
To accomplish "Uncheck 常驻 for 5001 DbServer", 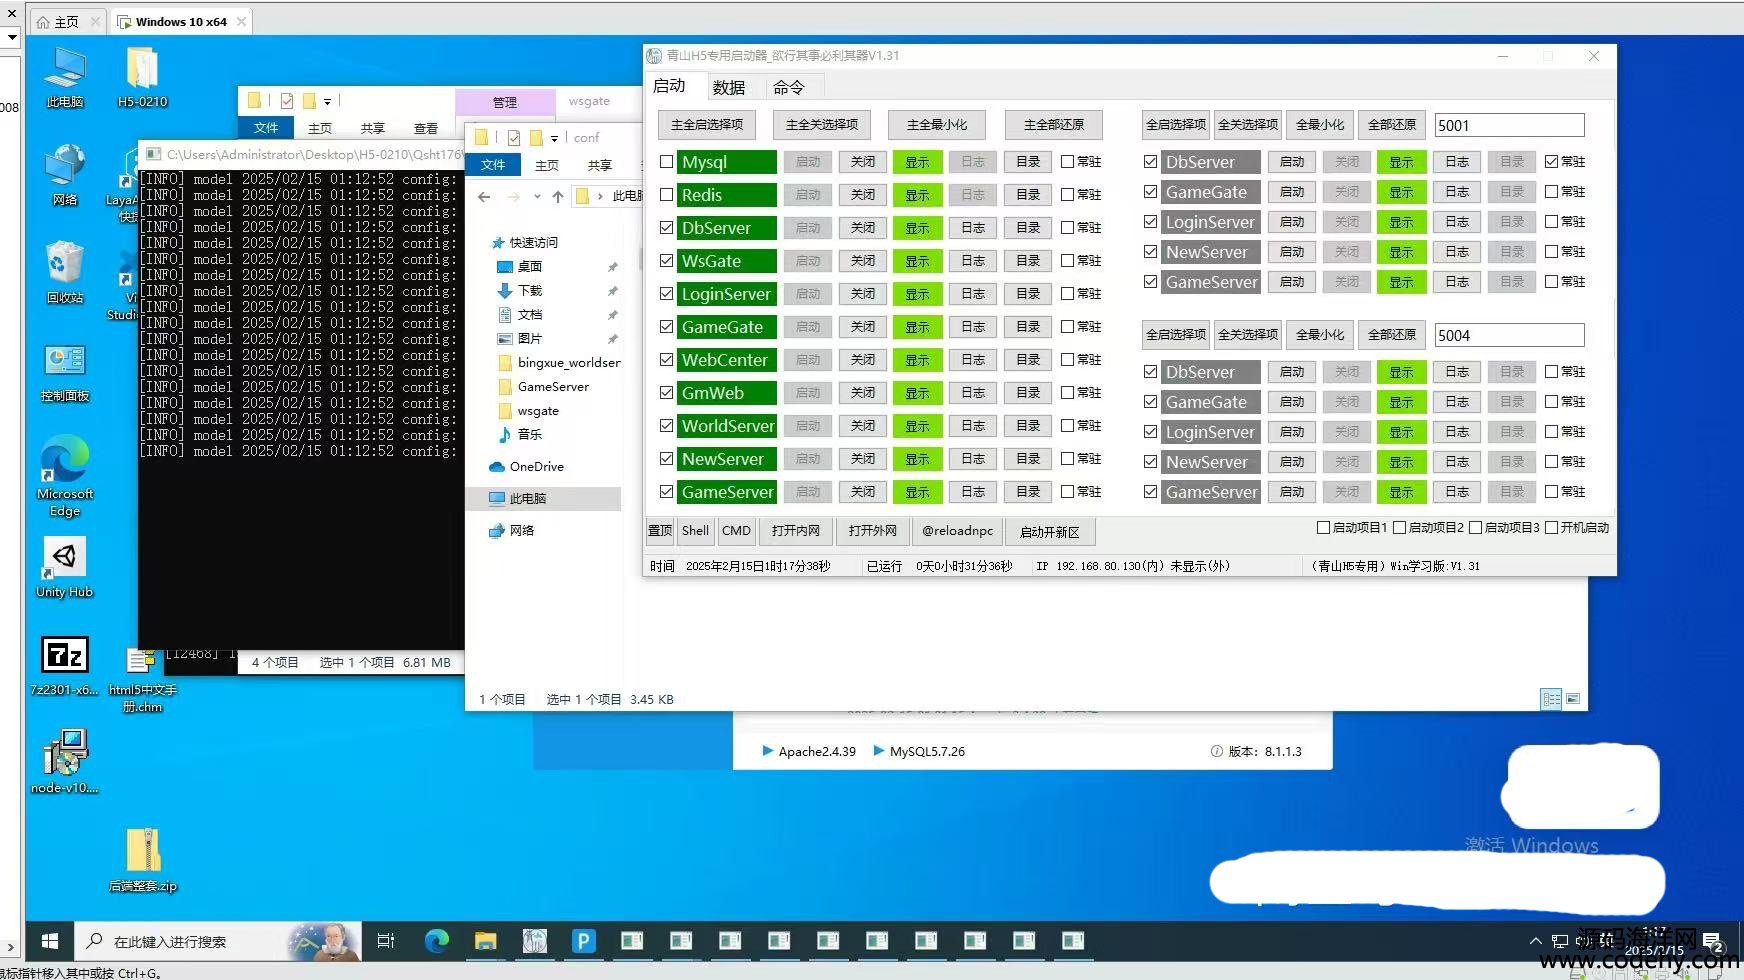I will pos(1552,162).
